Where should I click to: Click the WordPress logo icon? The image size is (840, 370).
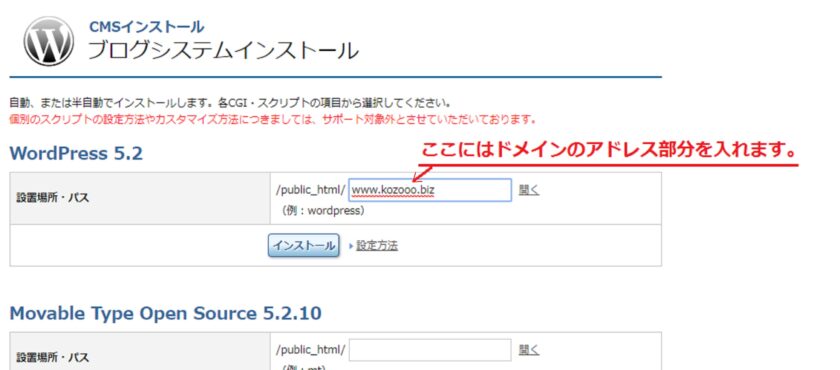pyautogui.click(x=49, y=41)
